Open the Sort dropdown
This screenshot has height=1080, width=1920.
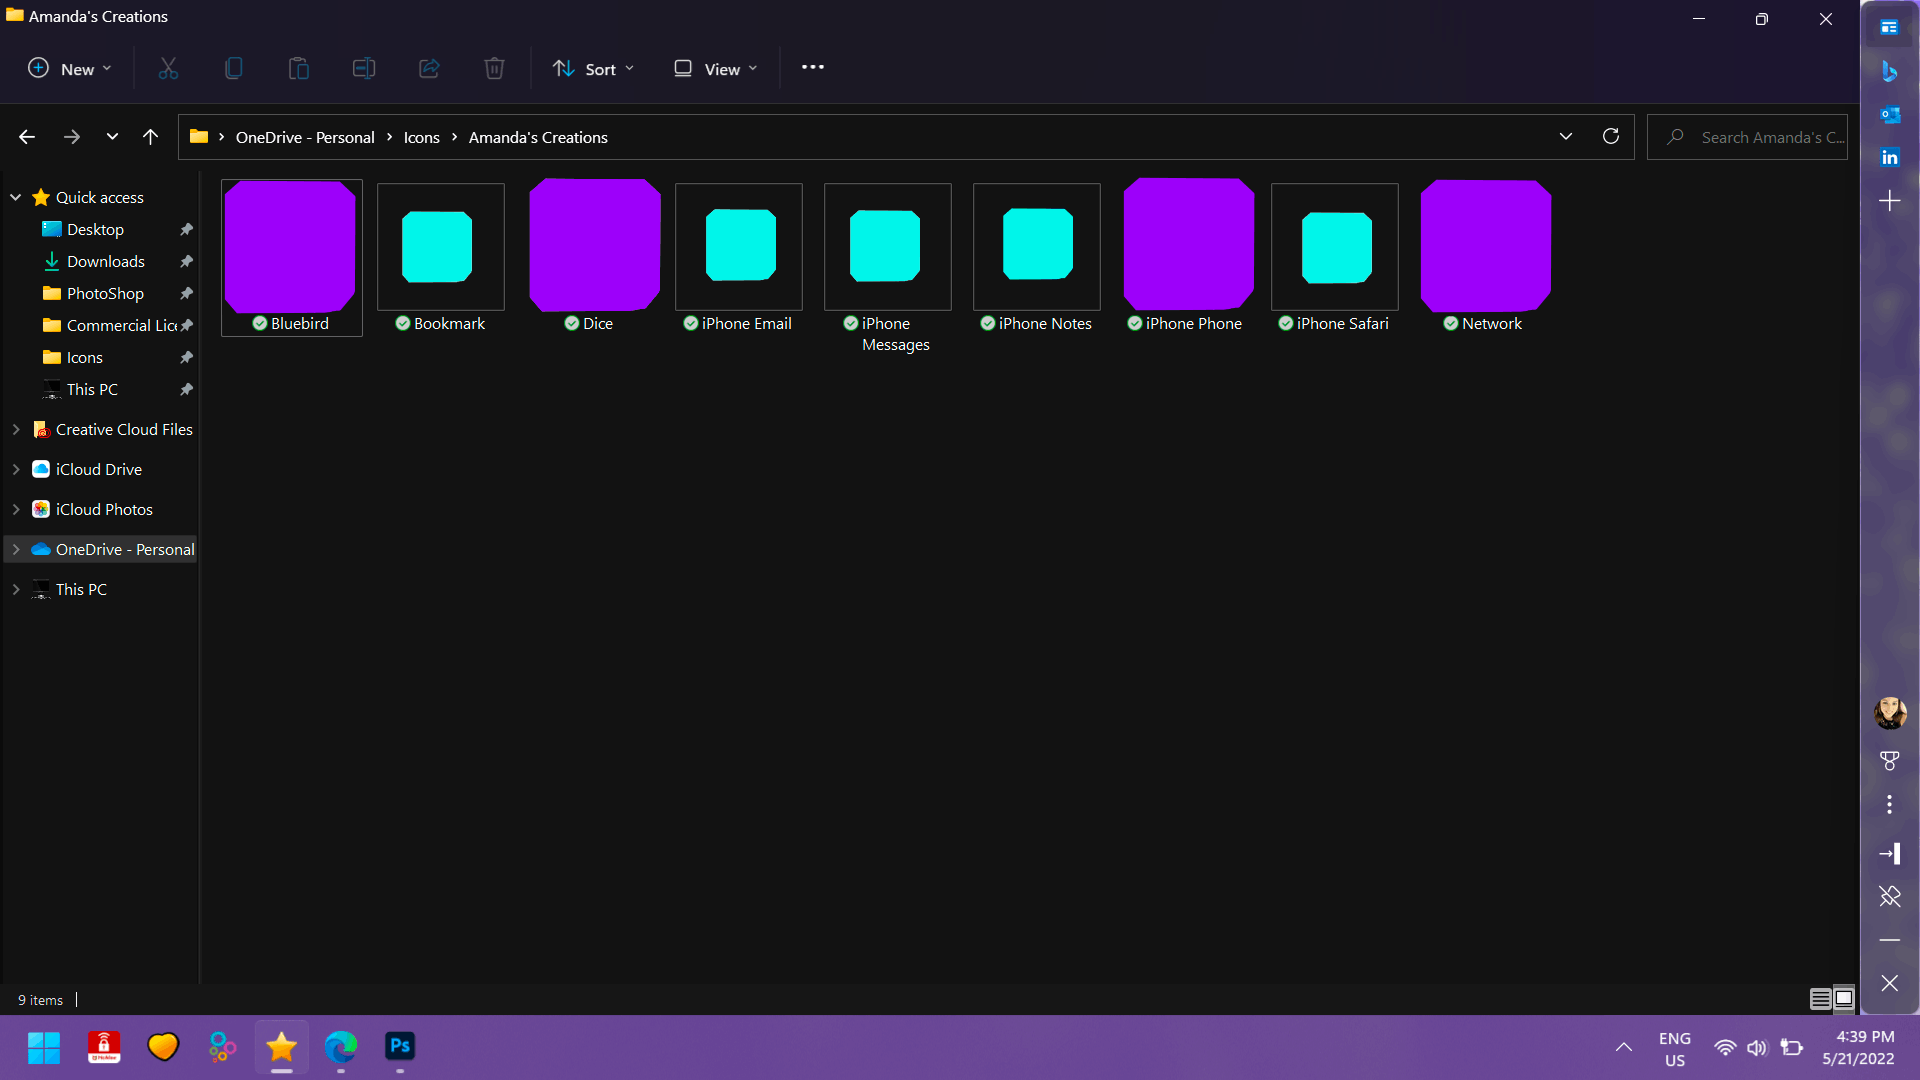pos(594,68)
